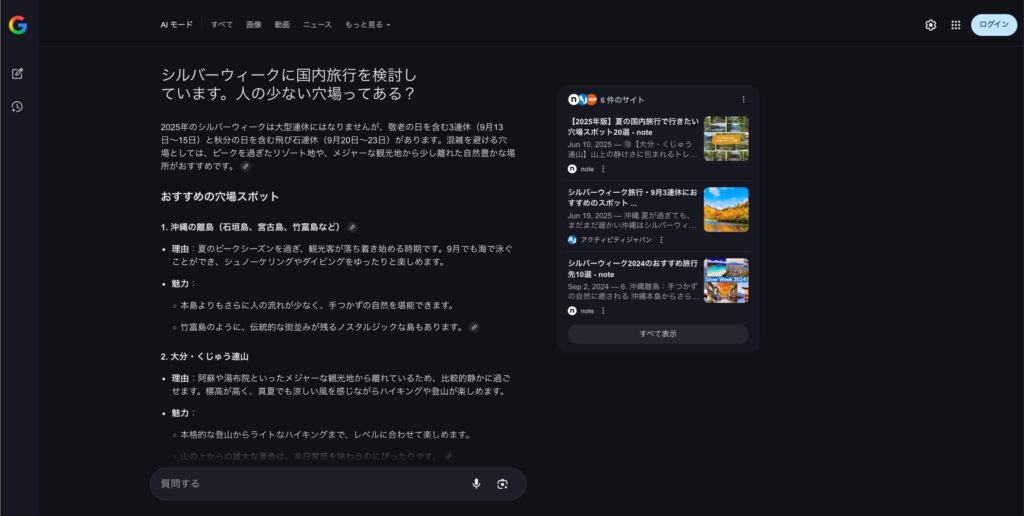Click the Google logo icon
This screenshot has height=516, width=1024.
(x=18, y=26)
